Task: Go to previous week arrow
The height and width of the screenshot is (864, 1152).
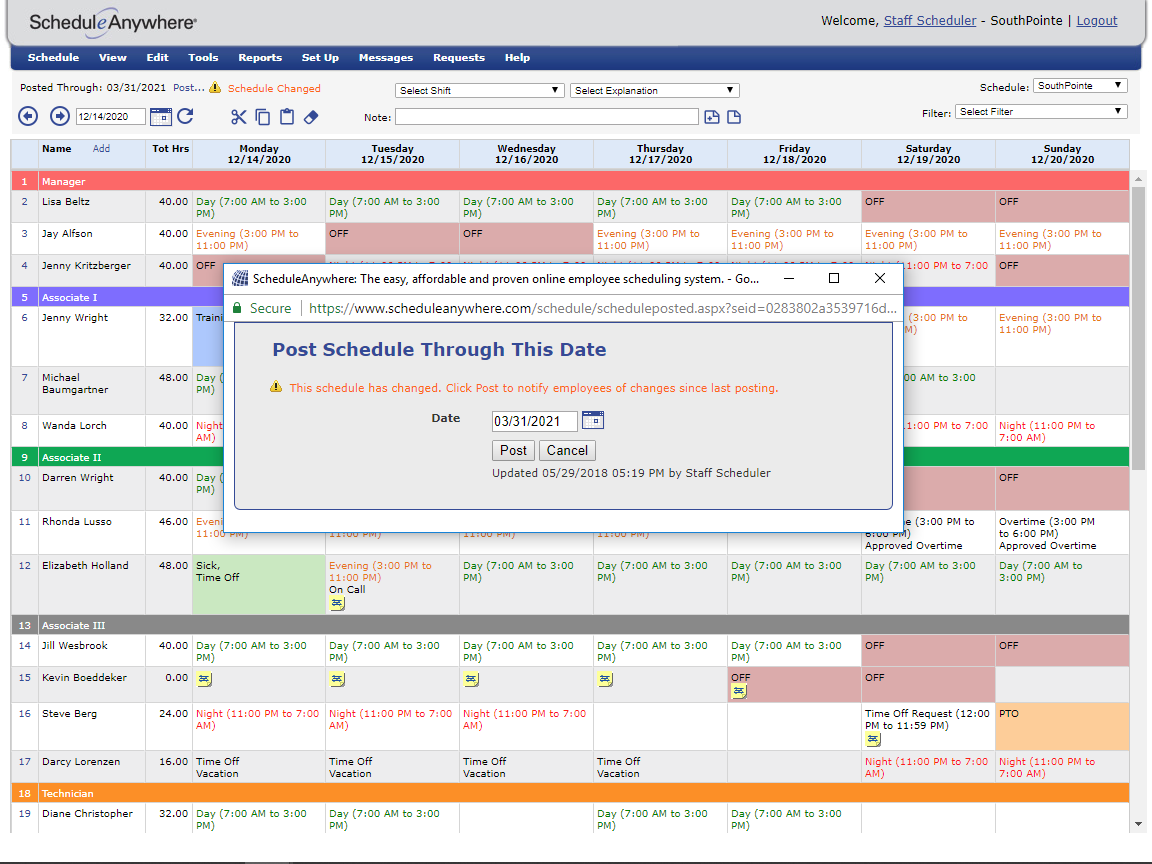Action: click(28, 116)
